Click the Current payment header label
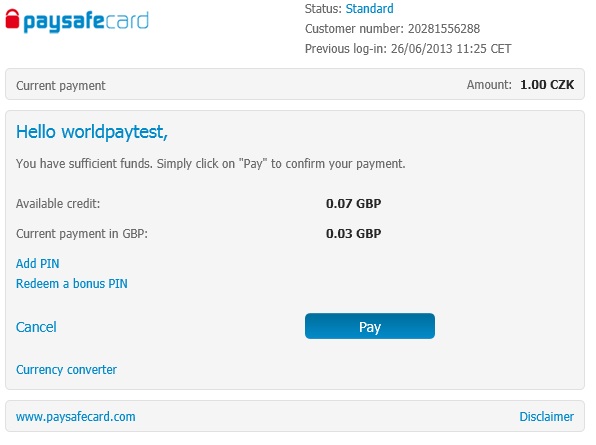The width and height of the screenshot is (596, 445). point(61,86)
